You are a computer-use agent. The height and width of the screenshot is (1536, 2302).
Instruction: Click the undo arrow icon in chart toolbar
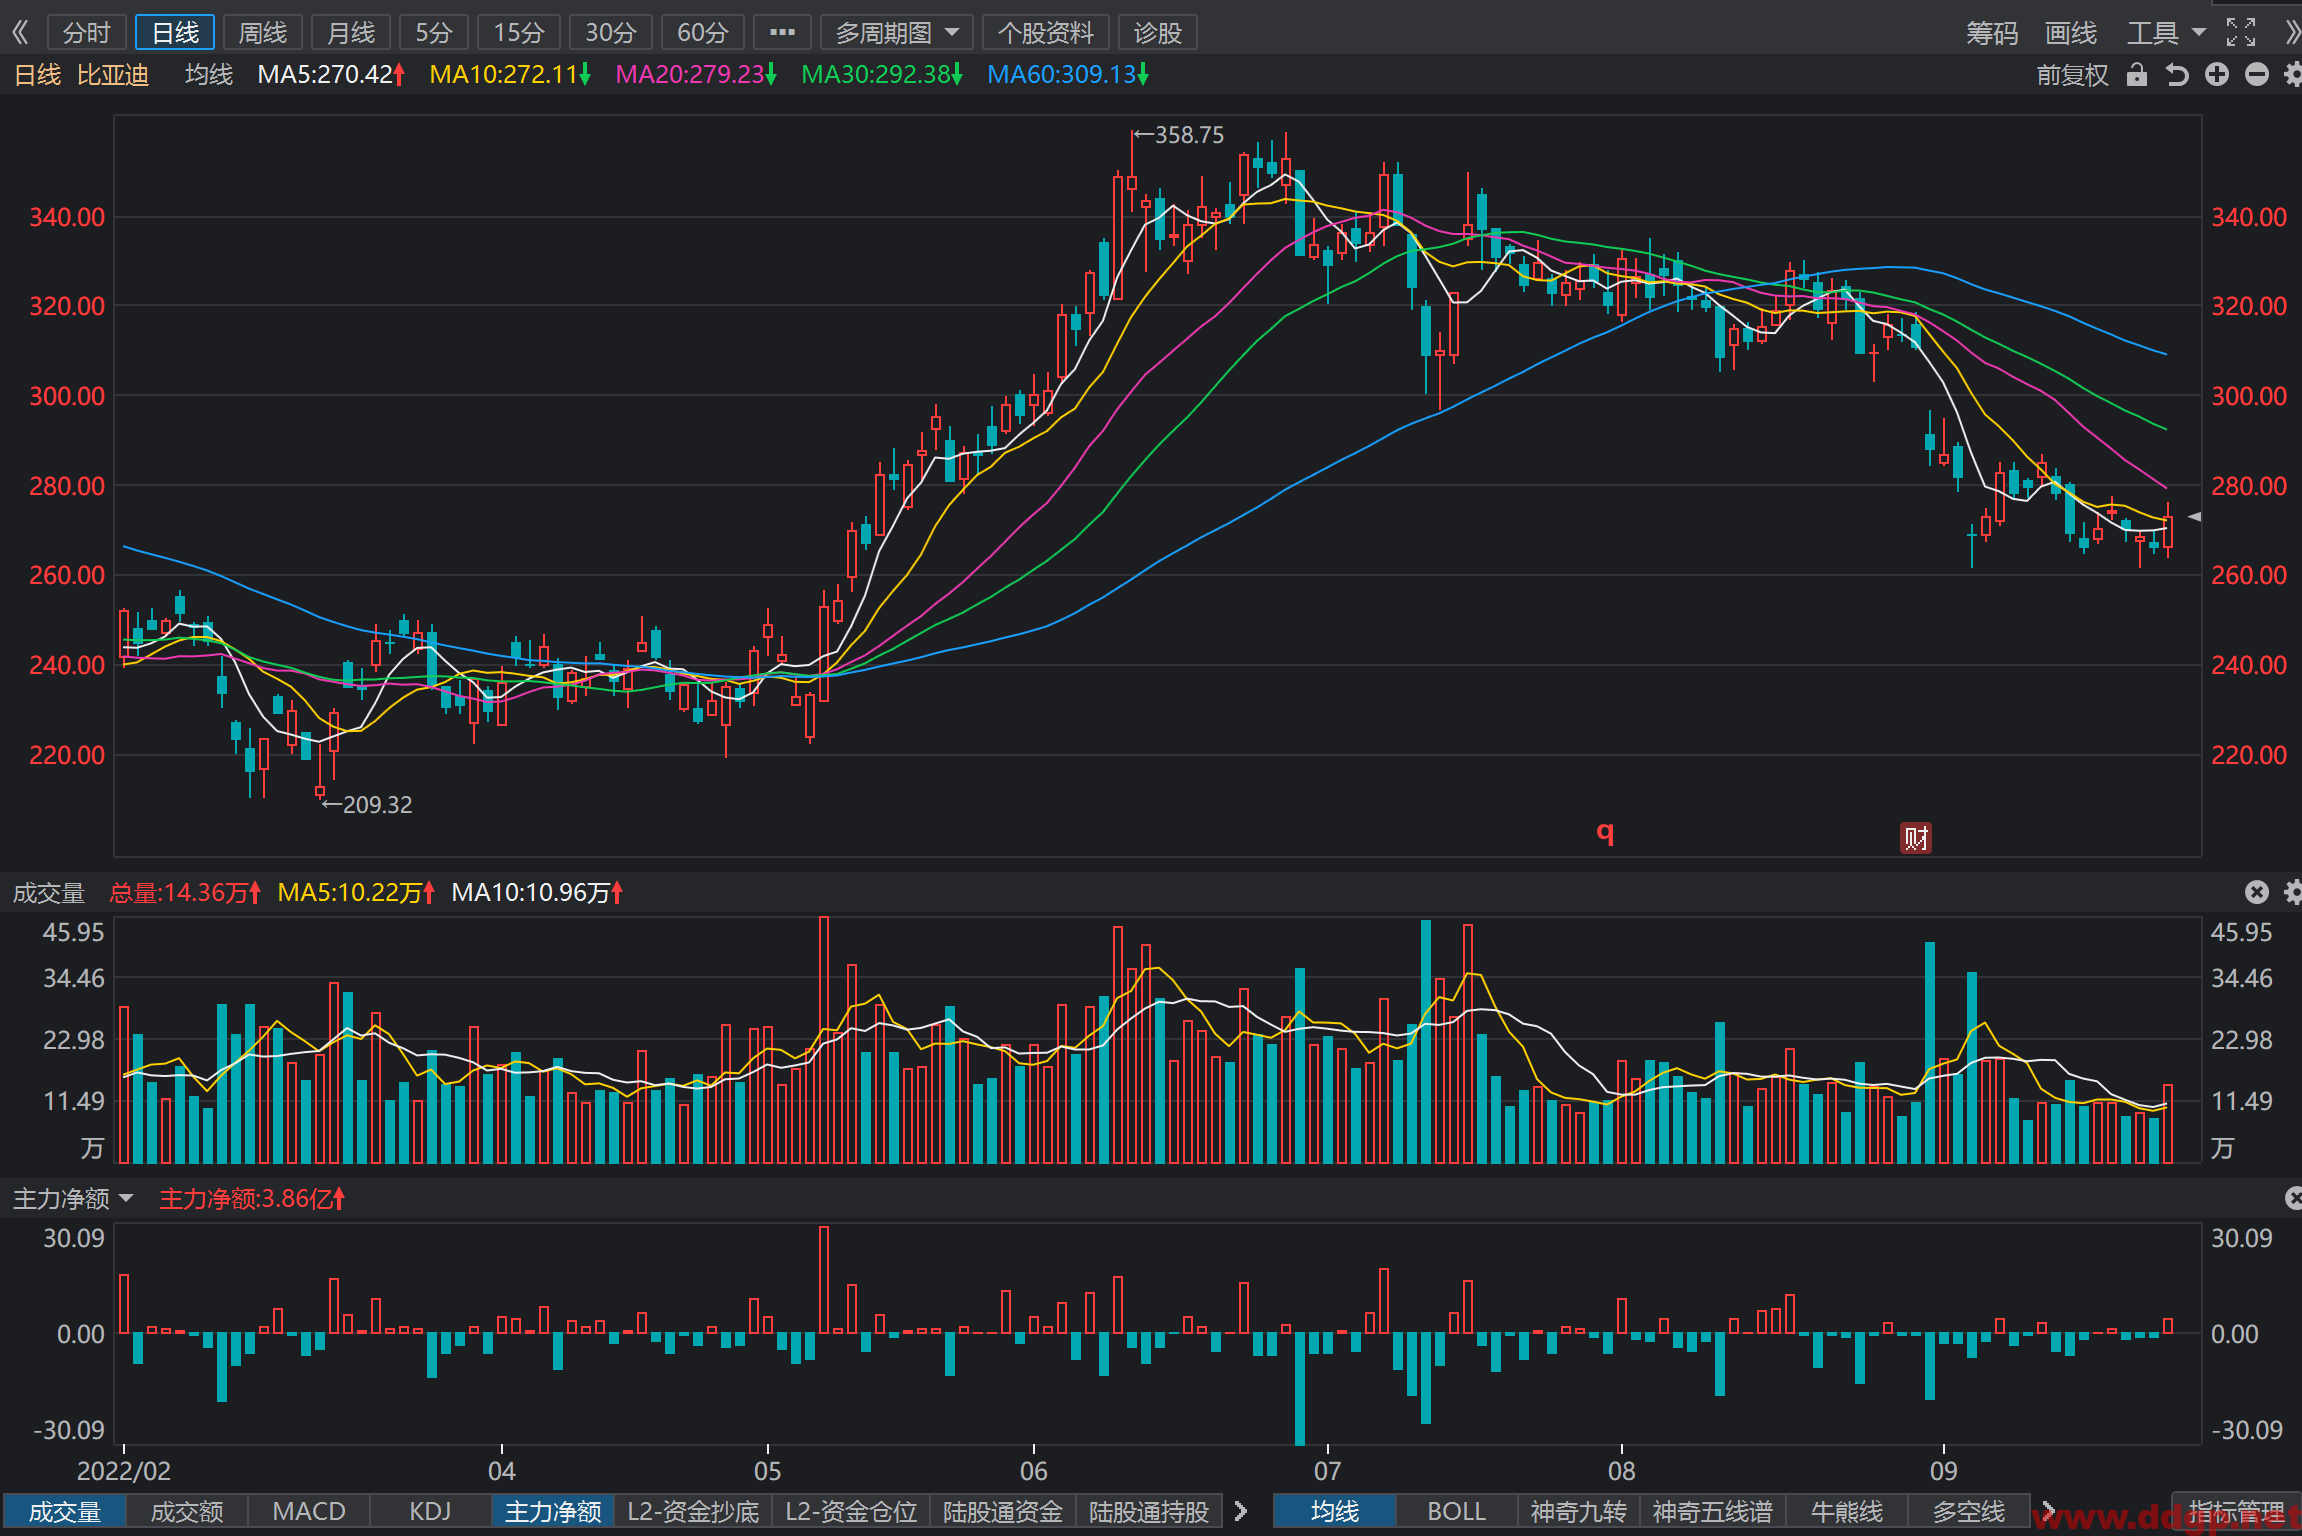coord(2177,75)
